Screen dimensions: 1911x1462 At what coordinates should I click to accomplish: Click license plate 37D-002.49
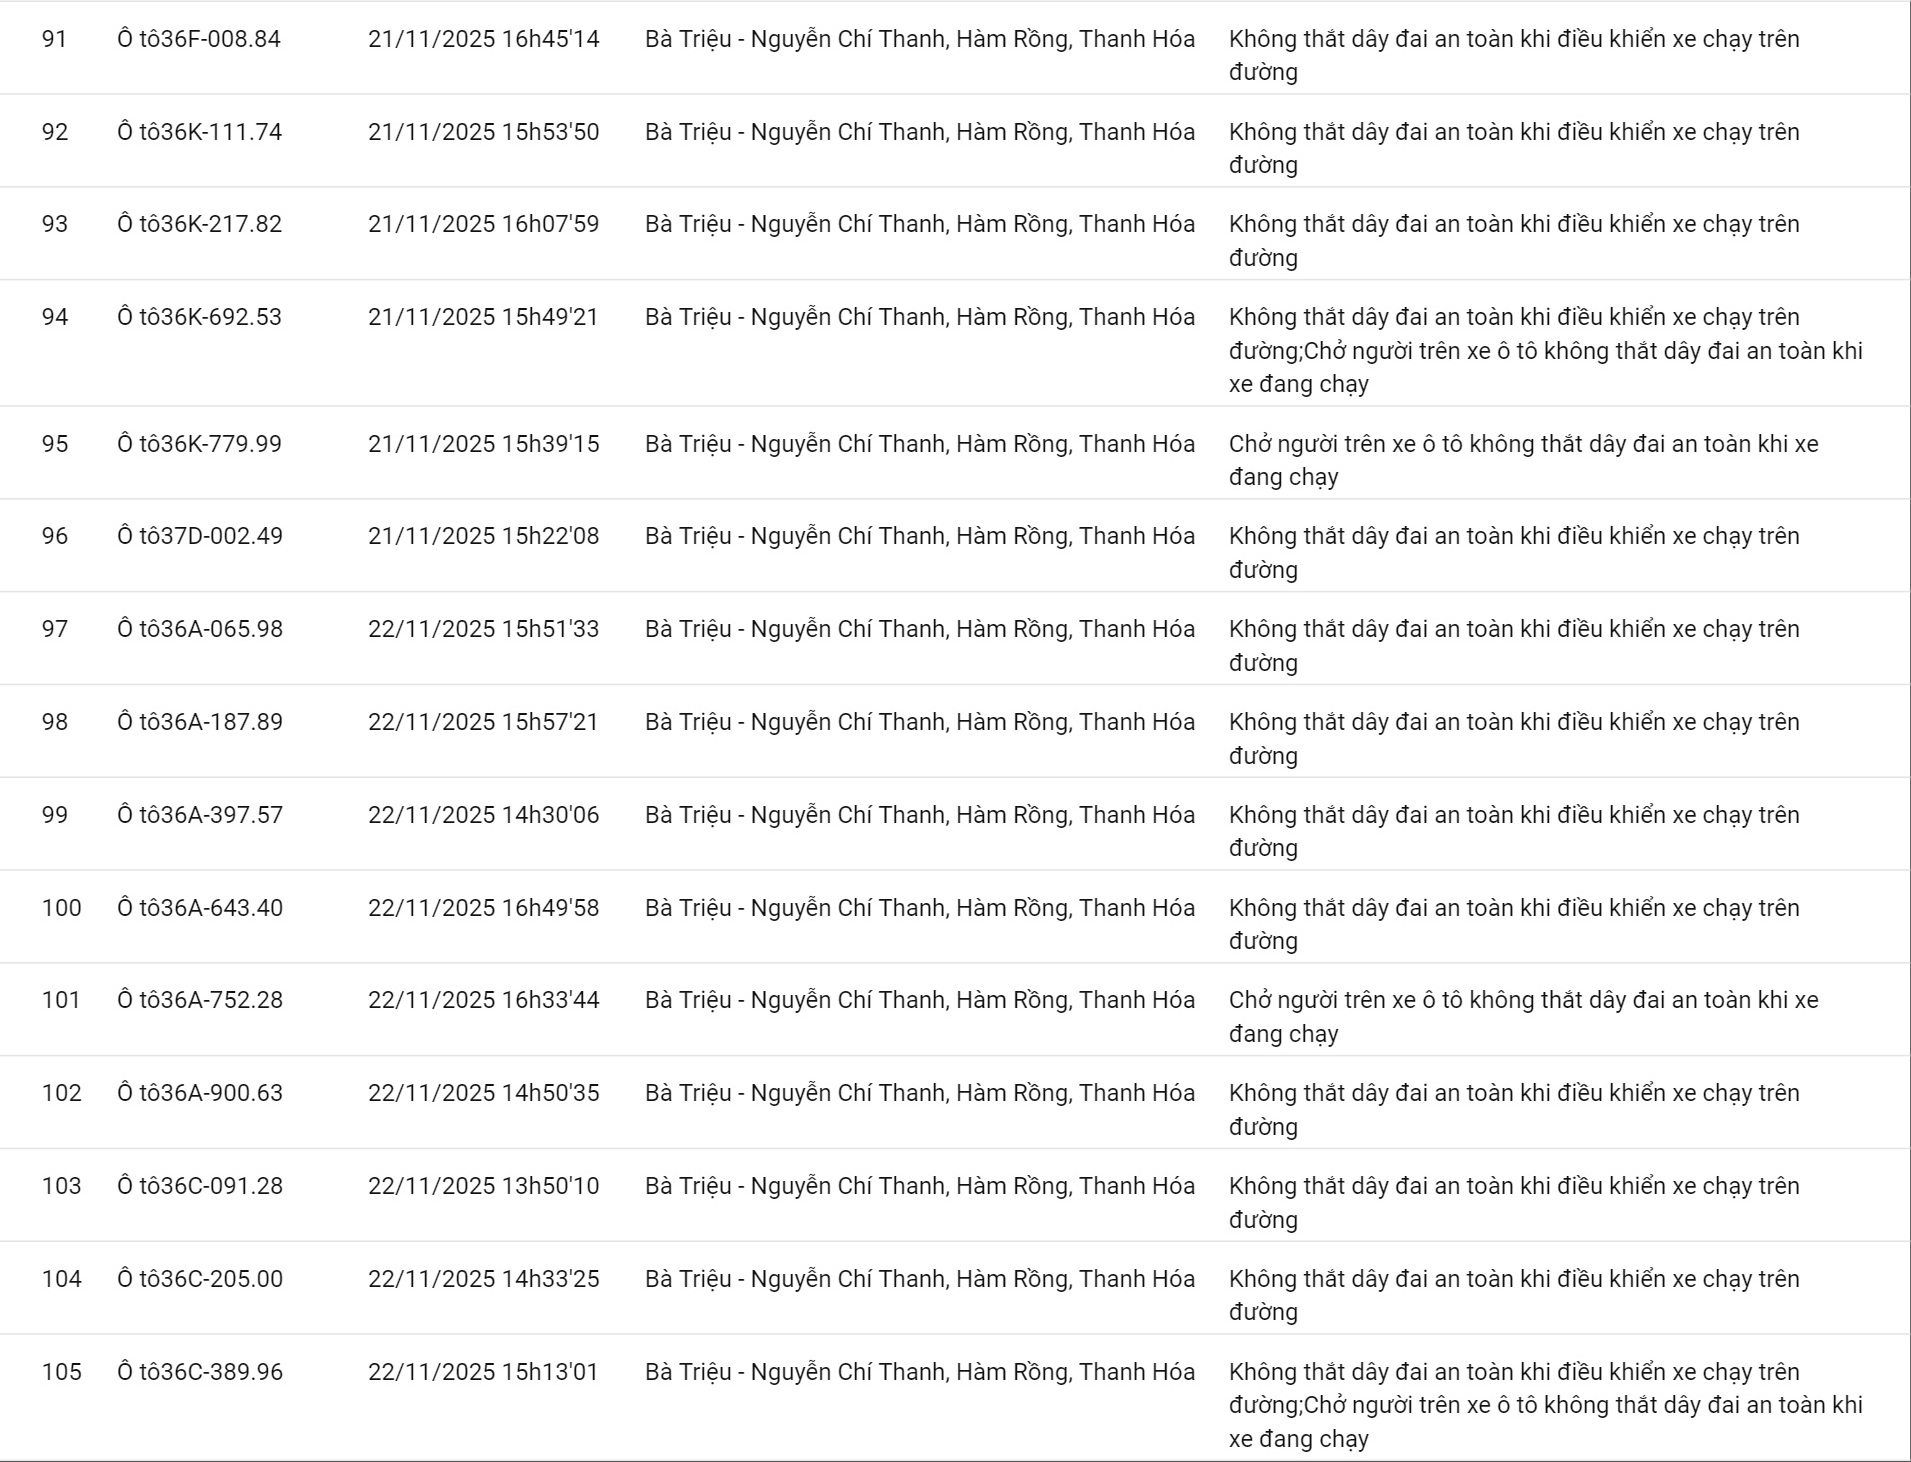(199, 536)
